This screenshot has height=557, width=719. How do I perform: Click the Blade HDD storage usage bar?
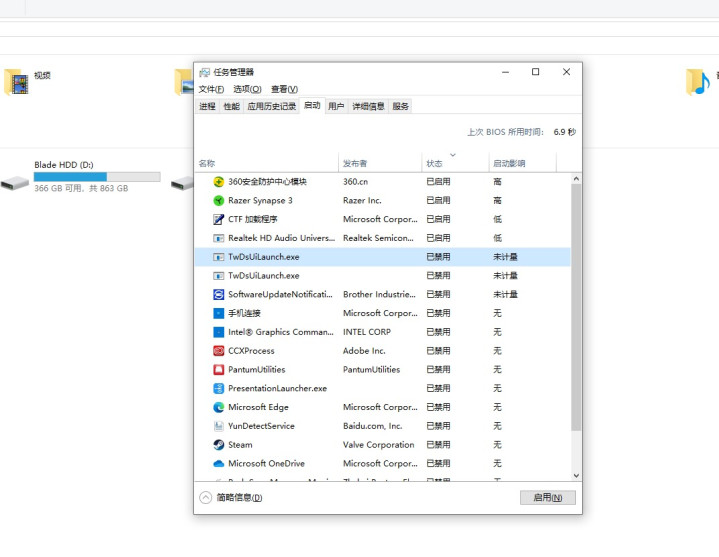pyautogui.click(x=97, y=177)
